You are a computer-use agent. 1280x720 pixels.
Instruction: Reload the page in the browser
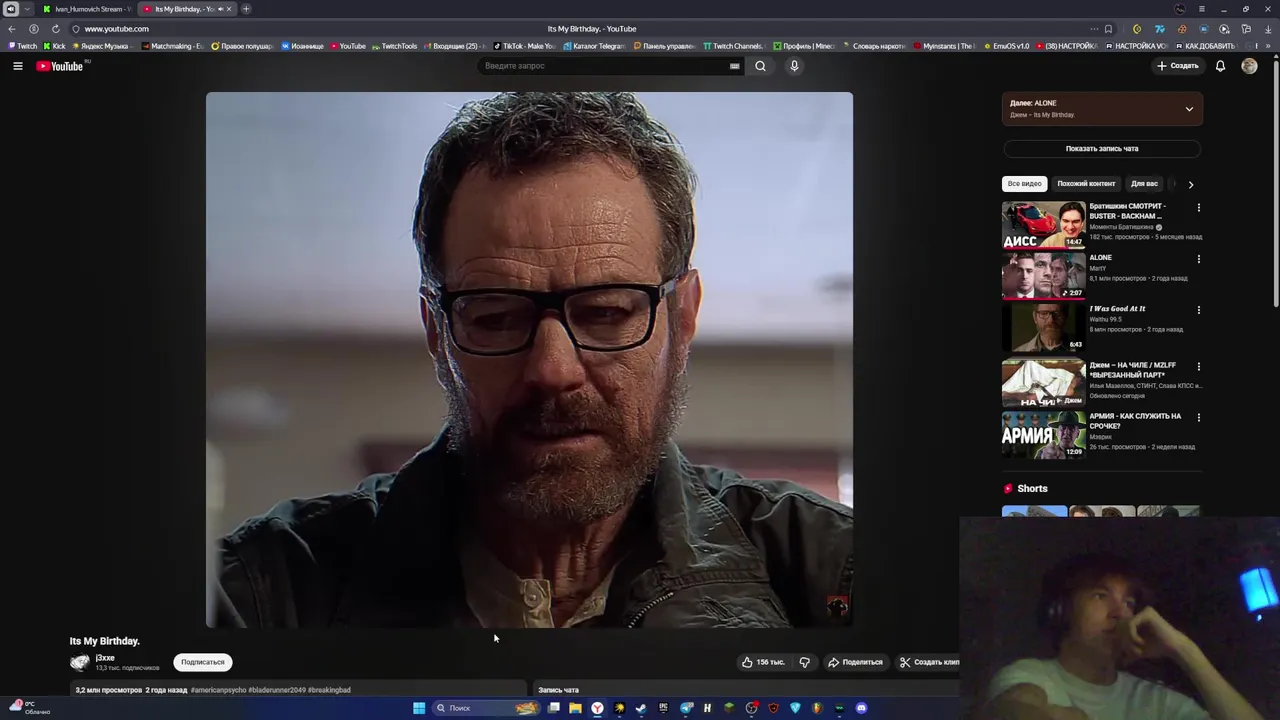55,29
